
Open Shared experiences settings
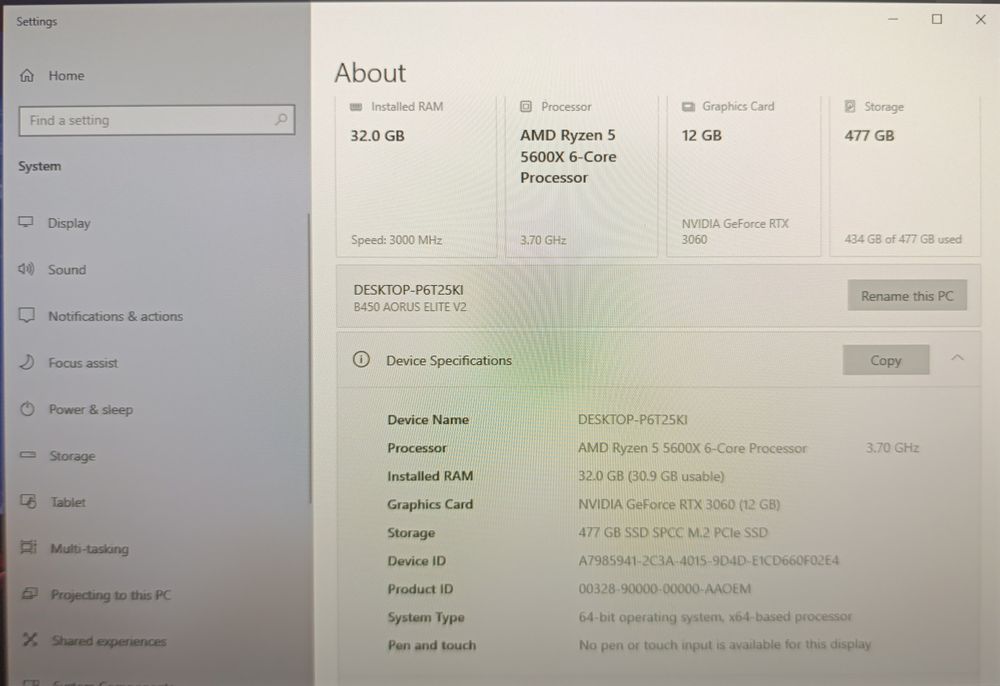(x=108, y=641)
